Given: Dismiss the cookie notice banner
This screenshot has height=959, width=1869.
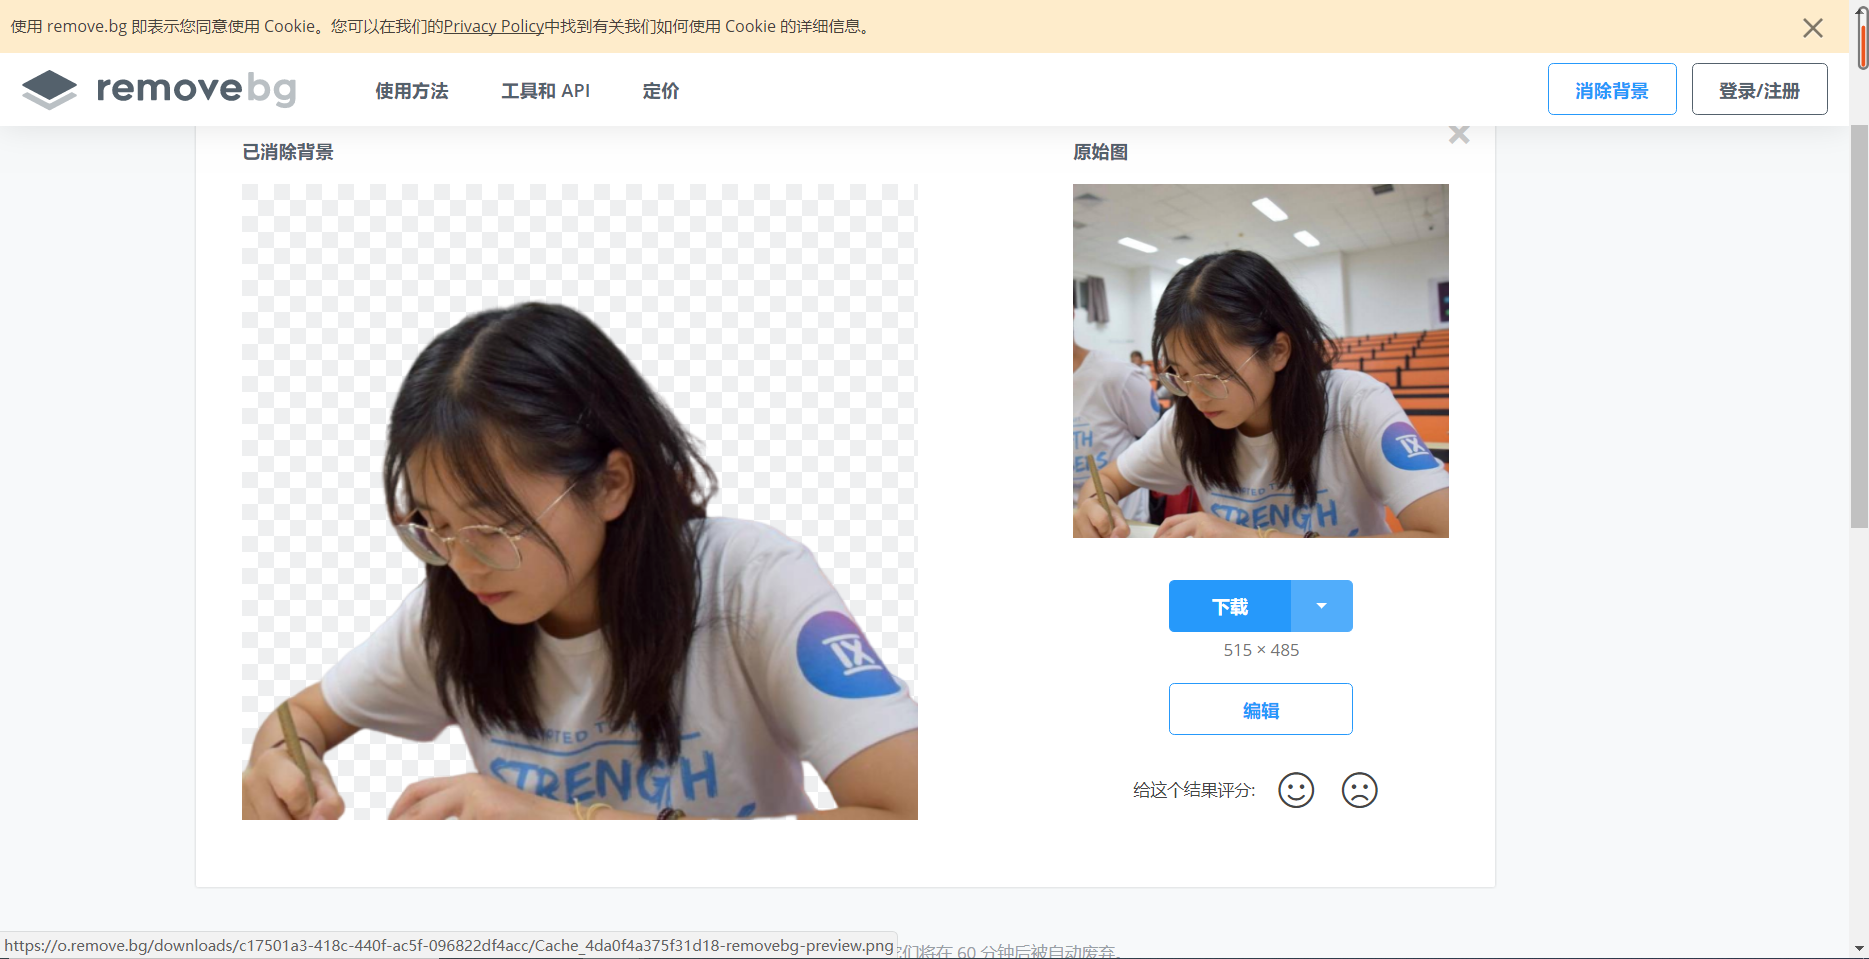Looking at the screenshot, I should click(x=1813, y=28).
